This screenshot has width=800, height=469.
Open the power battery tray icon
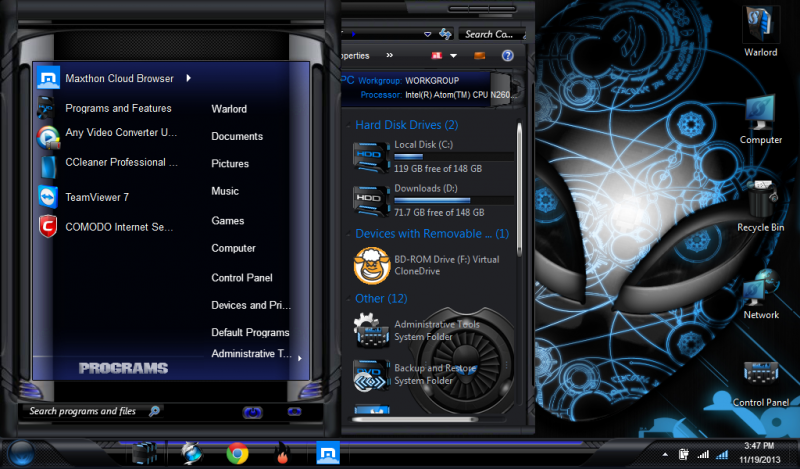tap(684, 454)
